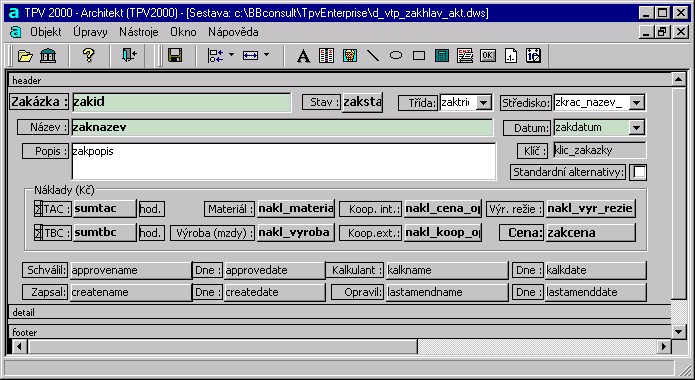Click the horizontal scrollbar right arrow
Screen dimensions: 695x380
click(x=664, y=346)
